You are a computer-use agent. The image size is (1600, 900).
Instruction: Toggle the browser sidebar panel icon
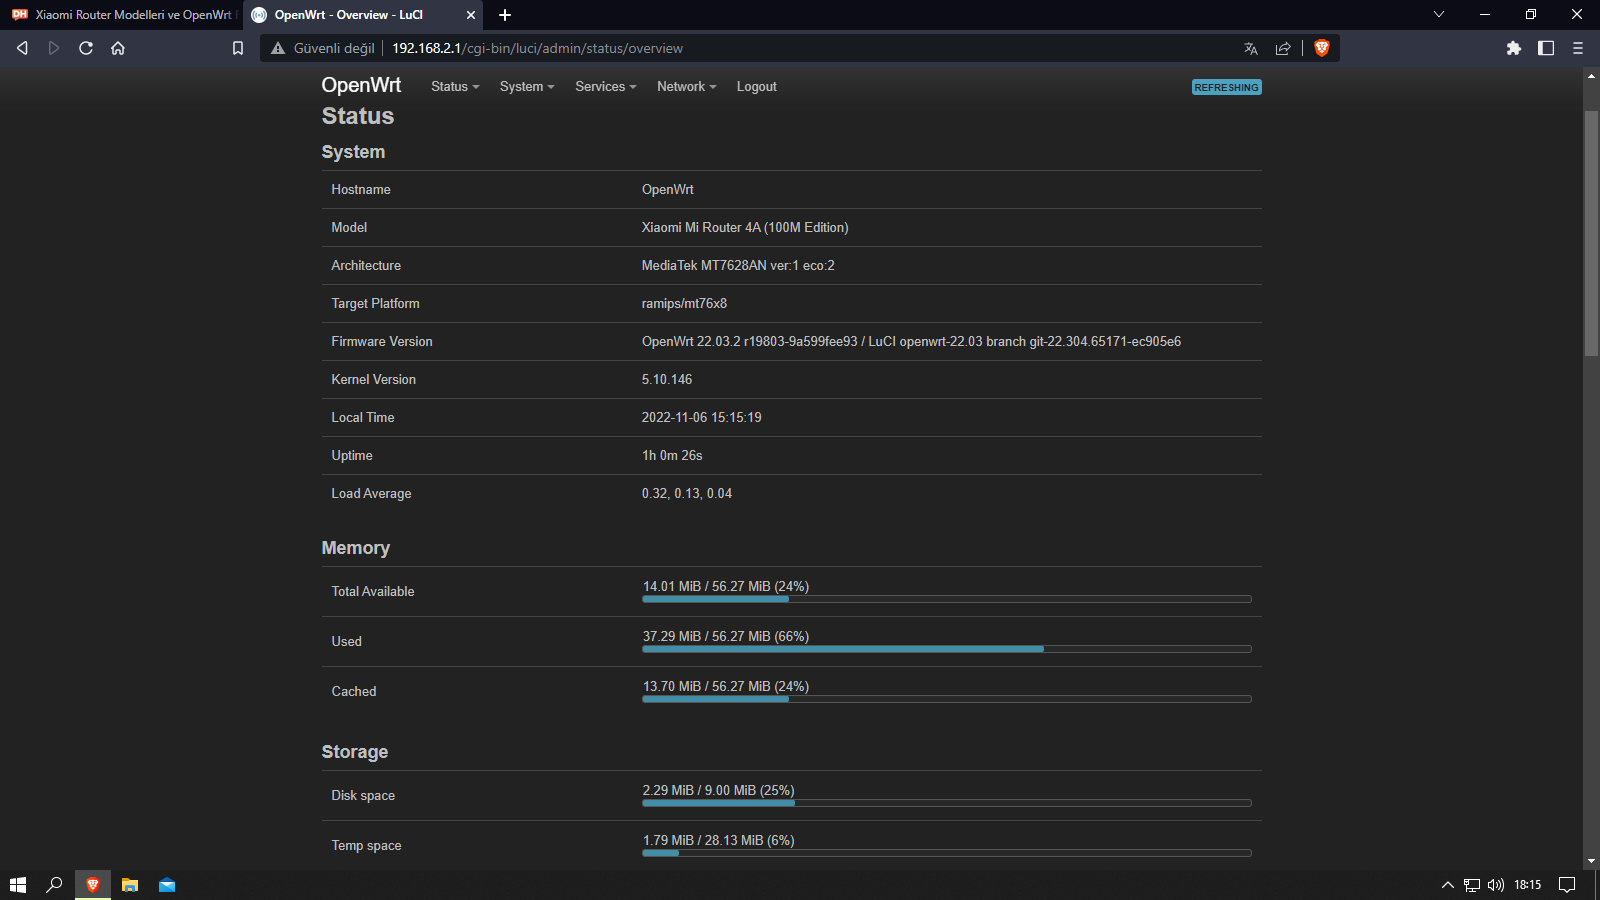point(1546,48)
